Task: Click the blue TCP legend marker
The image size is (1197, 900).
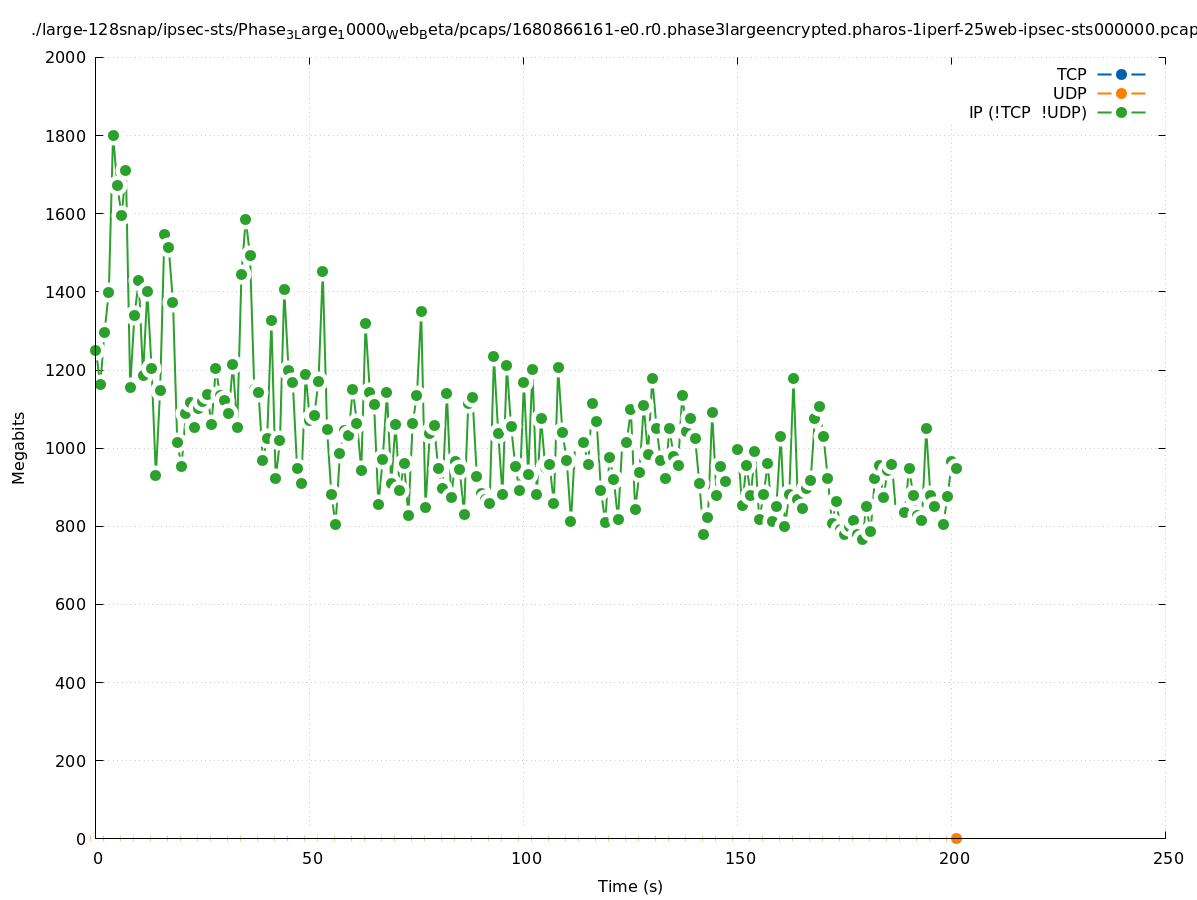Action: pos(1121,74)
